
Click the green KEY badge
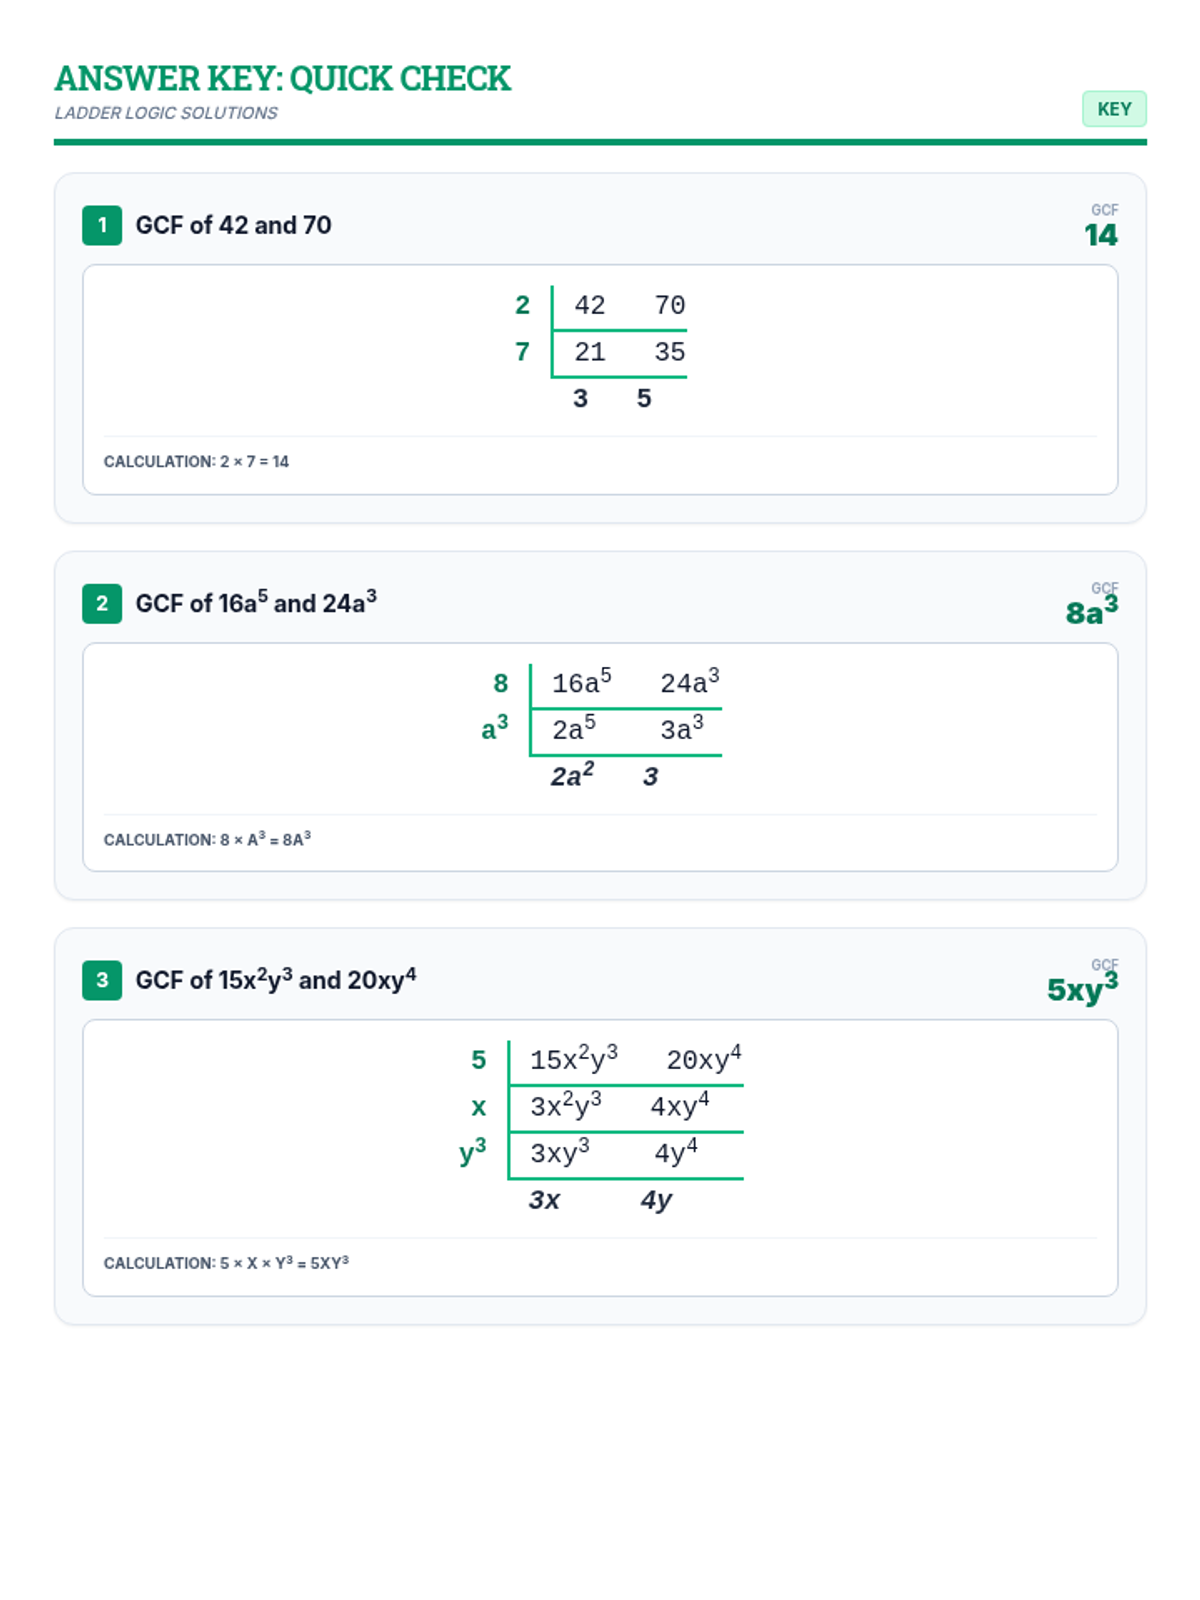tap(1114, 109)
